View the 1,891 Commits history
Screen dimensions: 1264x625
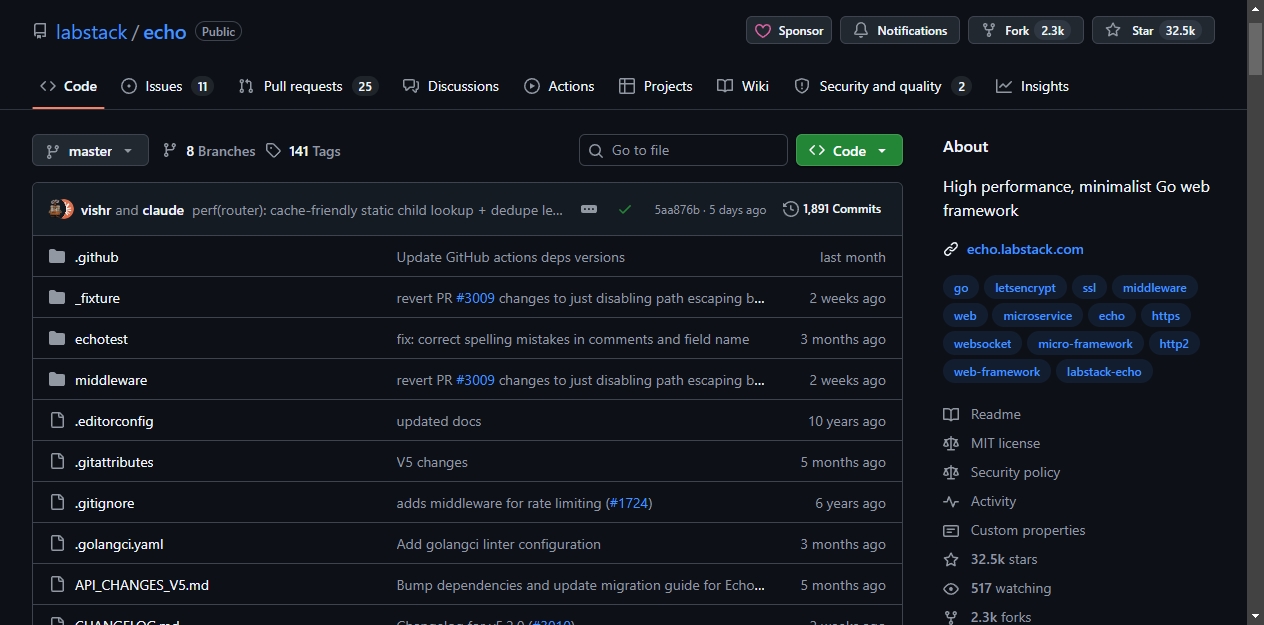click(x=832, y=209)
